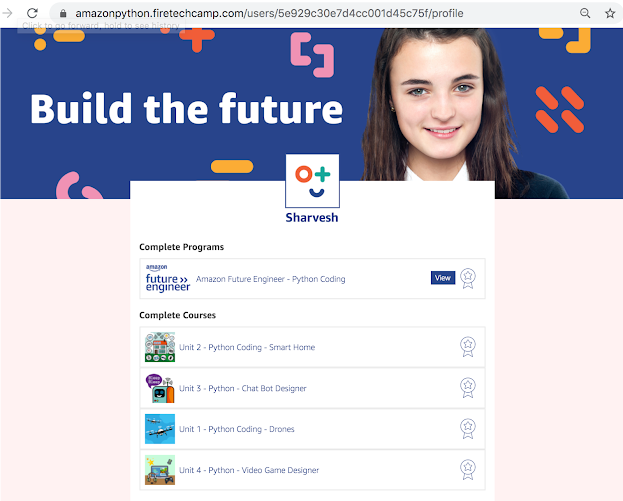This screenshot has height=501, width=623.
Task: Click the award badge for Unit 1 Drones
Action: click(468, 429)
